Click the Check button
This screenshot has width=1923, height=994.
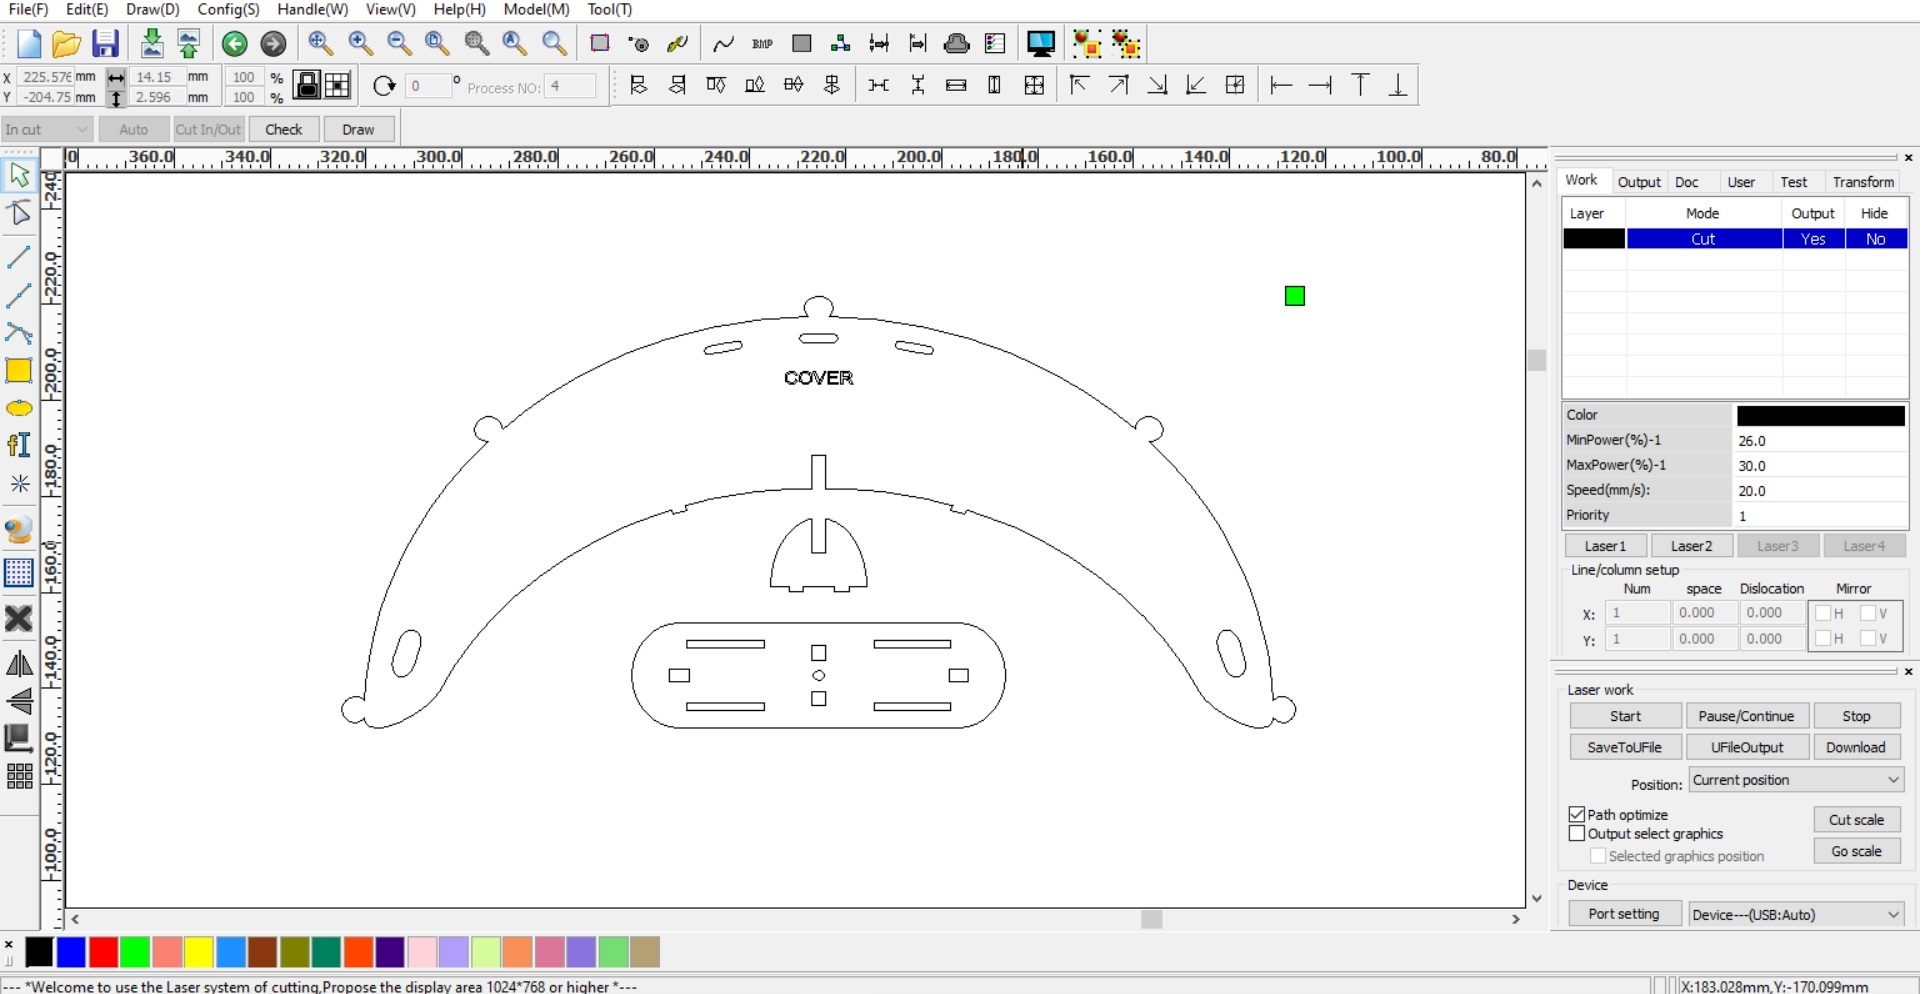[284, 130]
